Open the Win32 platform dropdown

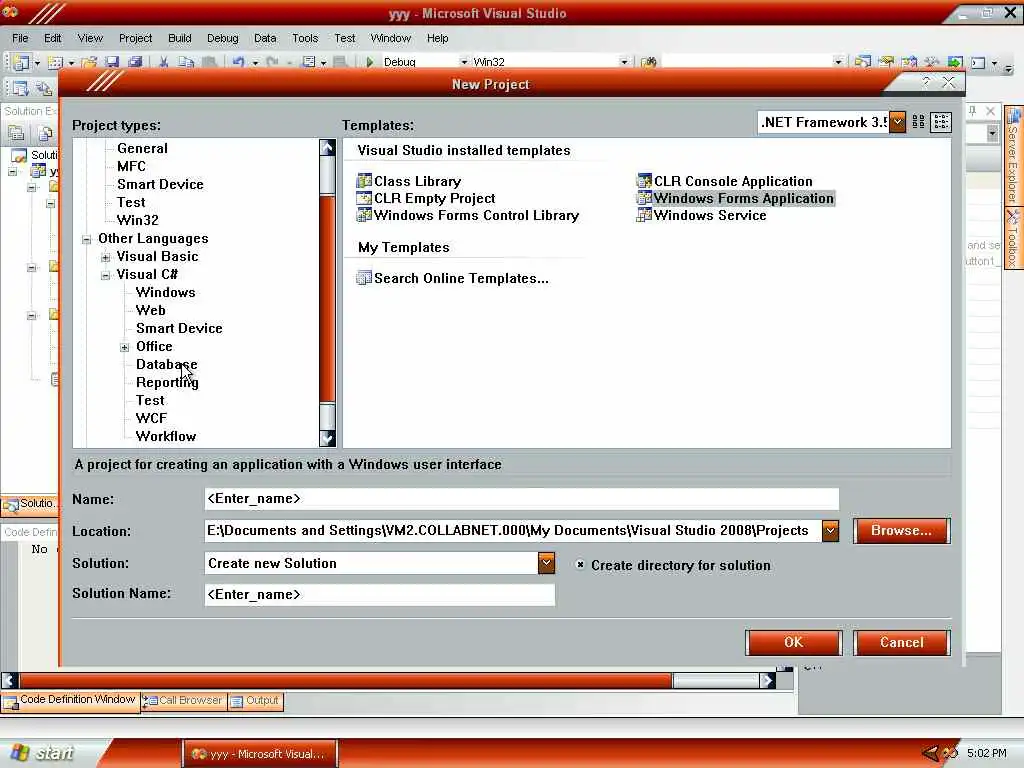[x=624, y=62]
